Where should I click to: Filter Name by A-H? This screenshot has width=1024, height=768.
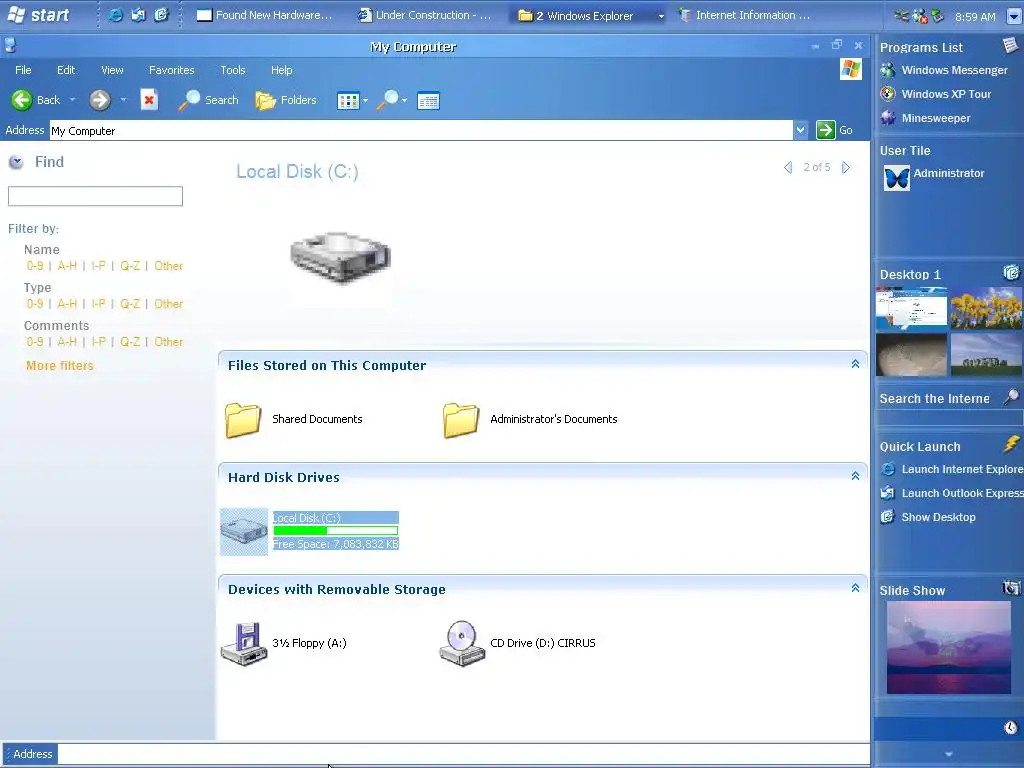[x=67, y=266]
